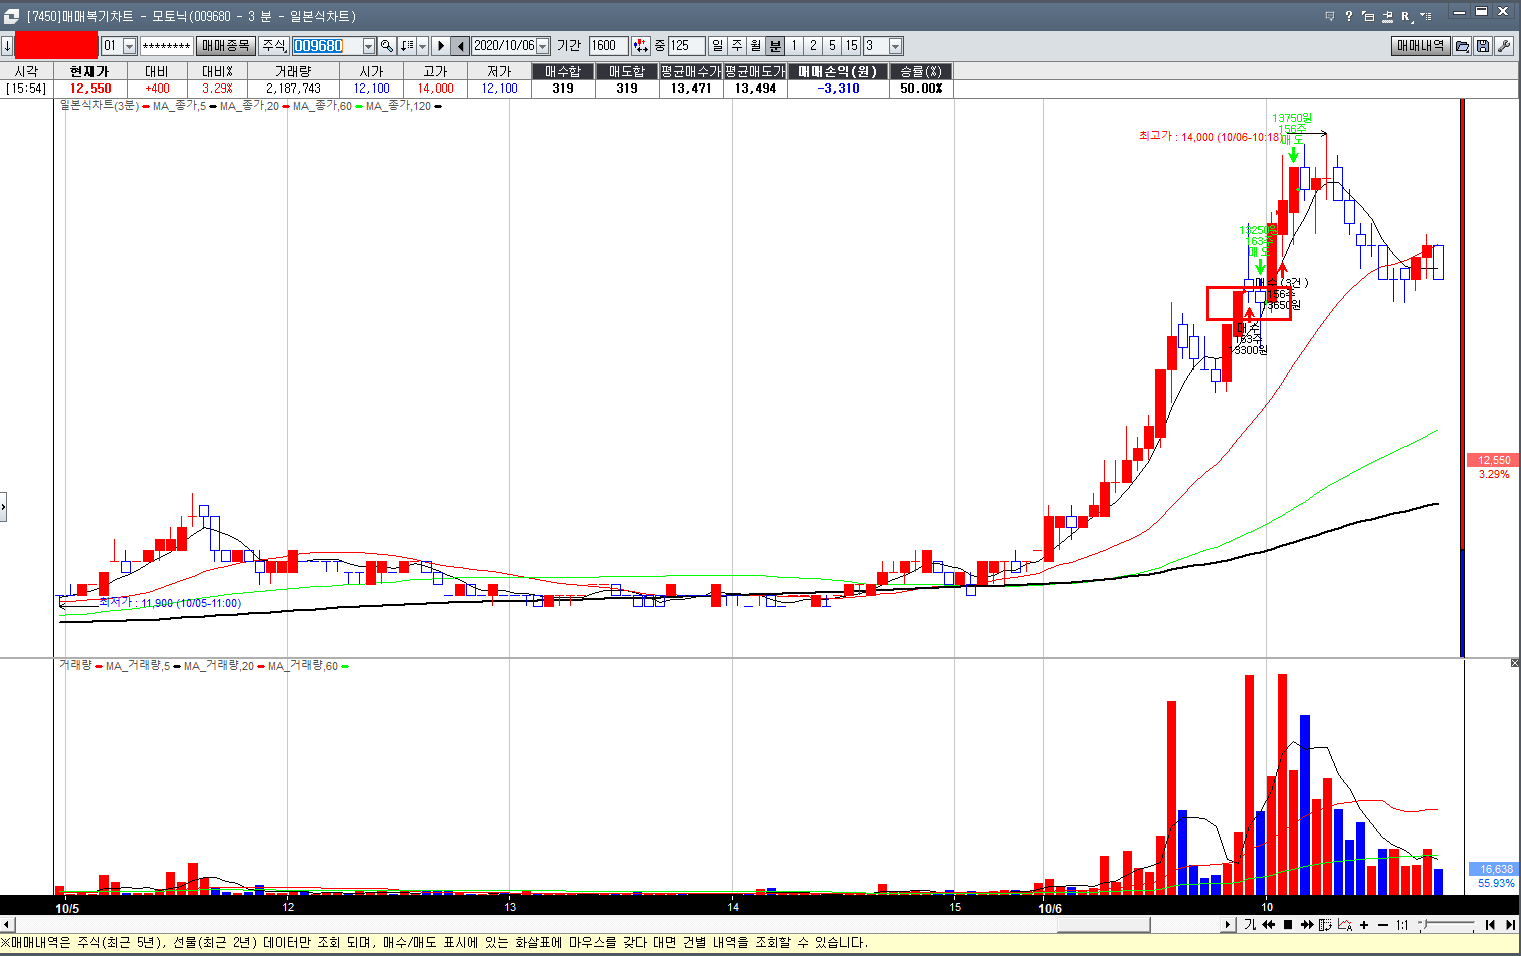Screen dimensions: 1521x956
Task: Open chart settings wrench icon
Action: [1504, 46]
